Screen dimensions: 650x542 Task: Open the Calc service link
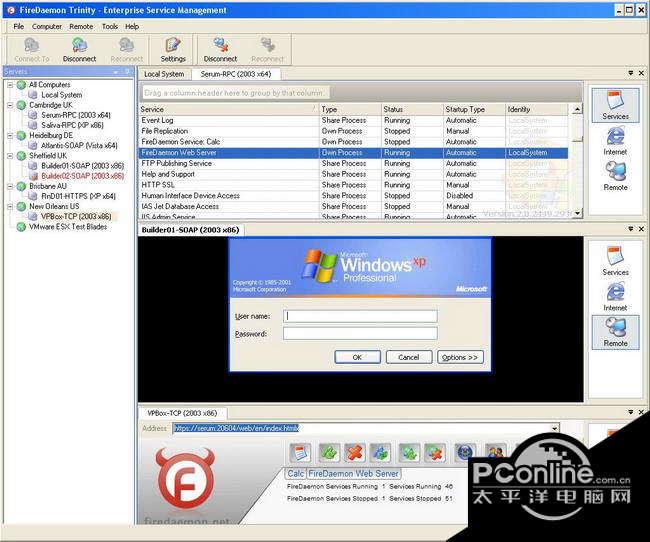click(296, 473)
